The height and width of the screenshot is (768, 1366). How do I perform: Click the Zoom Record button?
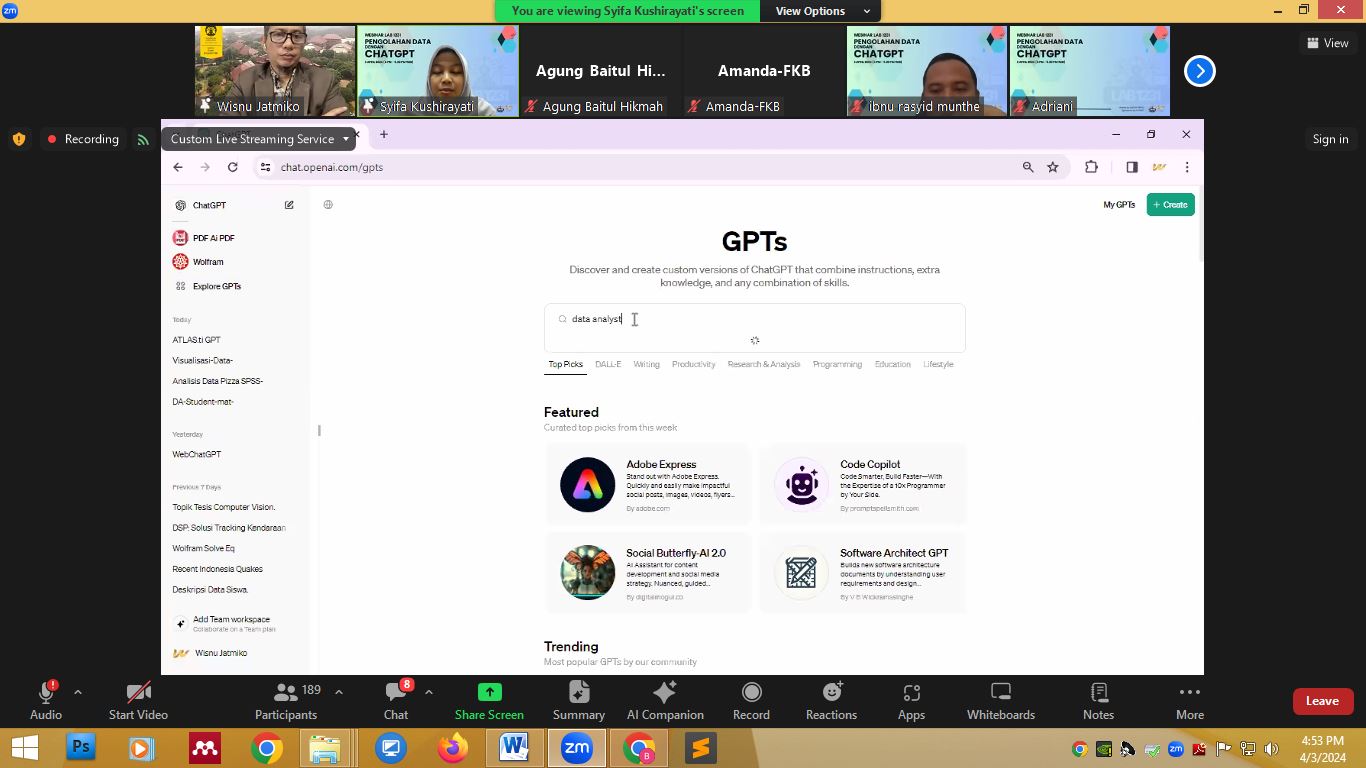tap(751, 699)
